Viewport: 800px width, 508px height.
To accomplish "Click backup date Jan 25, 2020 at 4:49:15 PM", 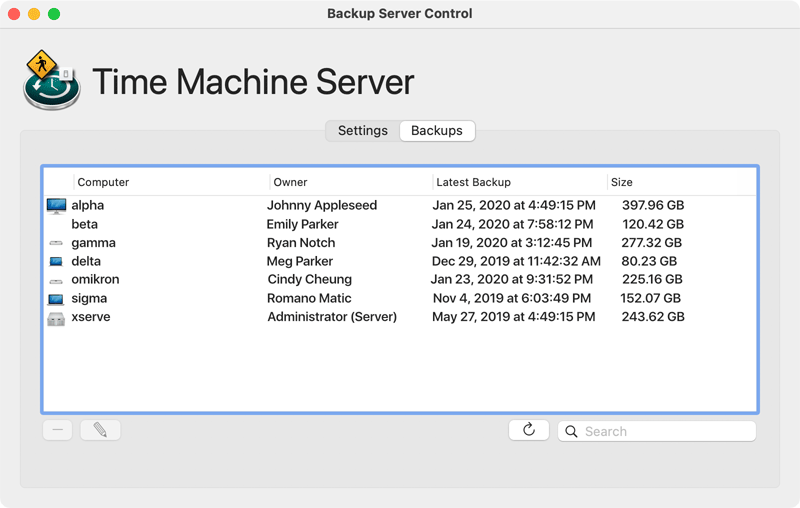I will [x=514, y=206].
